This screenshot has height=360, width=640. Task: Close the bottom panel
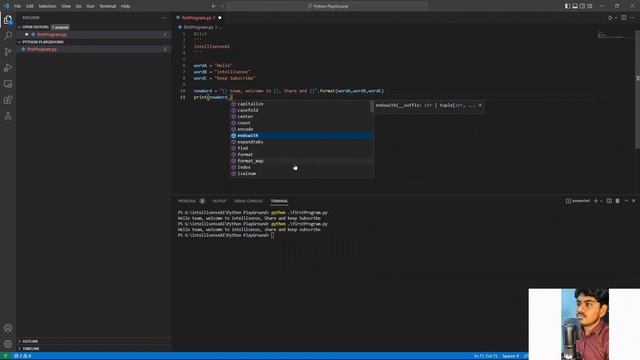[633, 201]
